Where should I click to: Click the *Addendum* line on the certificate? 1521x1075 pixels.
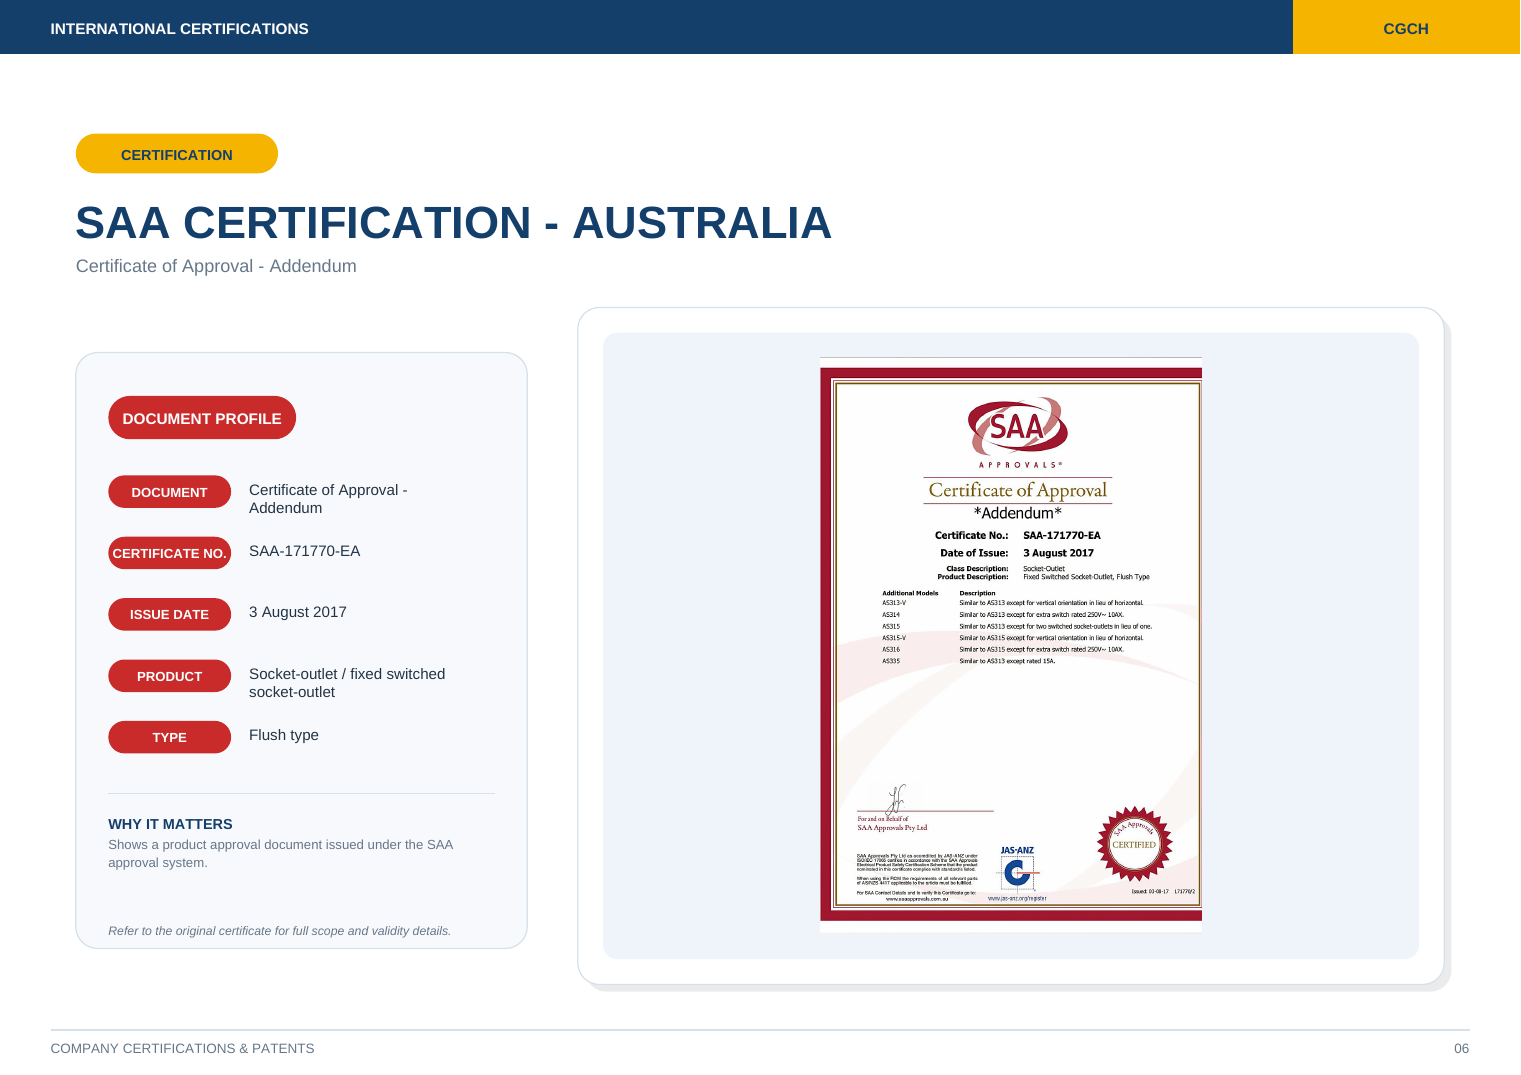coord(1018,513)
